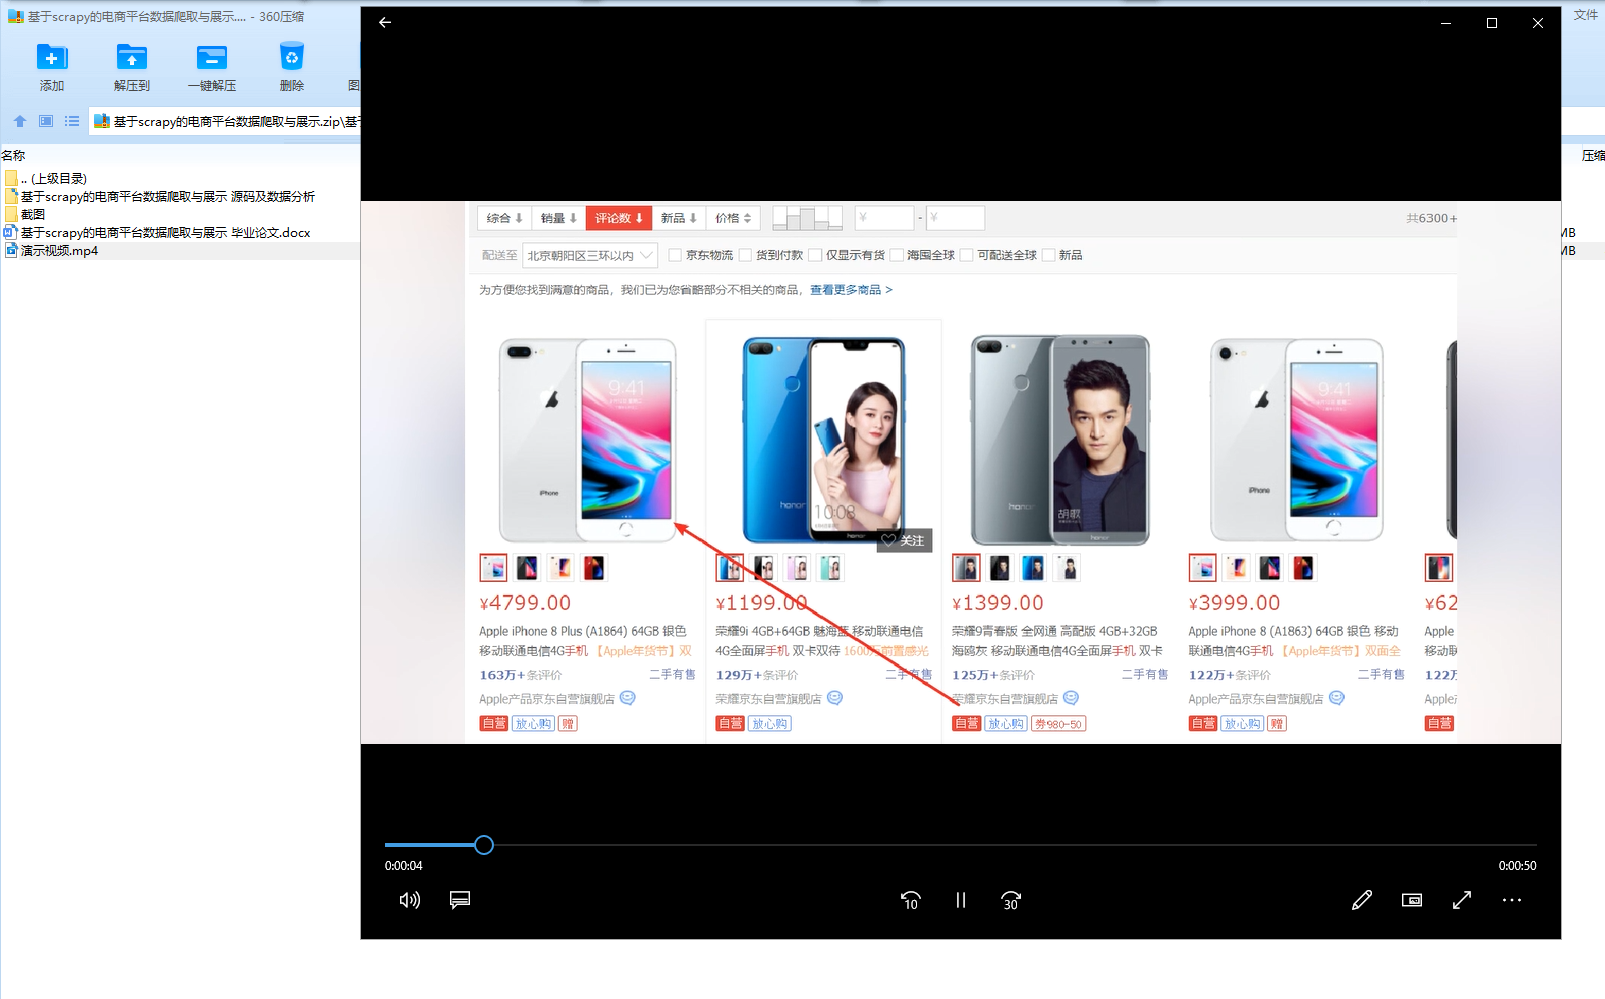Click the 关注 heart on the honor 9i
1605x999 pixels.
[x=903, y=540]
